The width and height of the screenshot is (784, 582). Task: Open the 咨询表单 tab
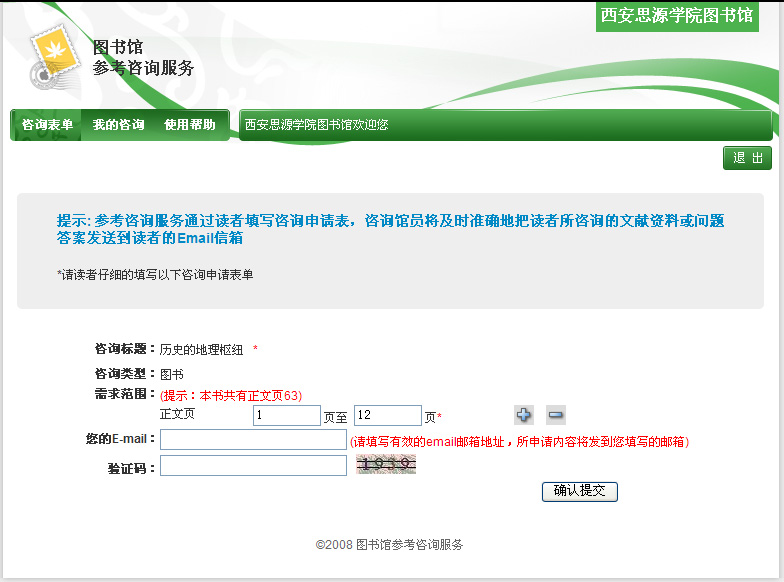coord(47,125)
